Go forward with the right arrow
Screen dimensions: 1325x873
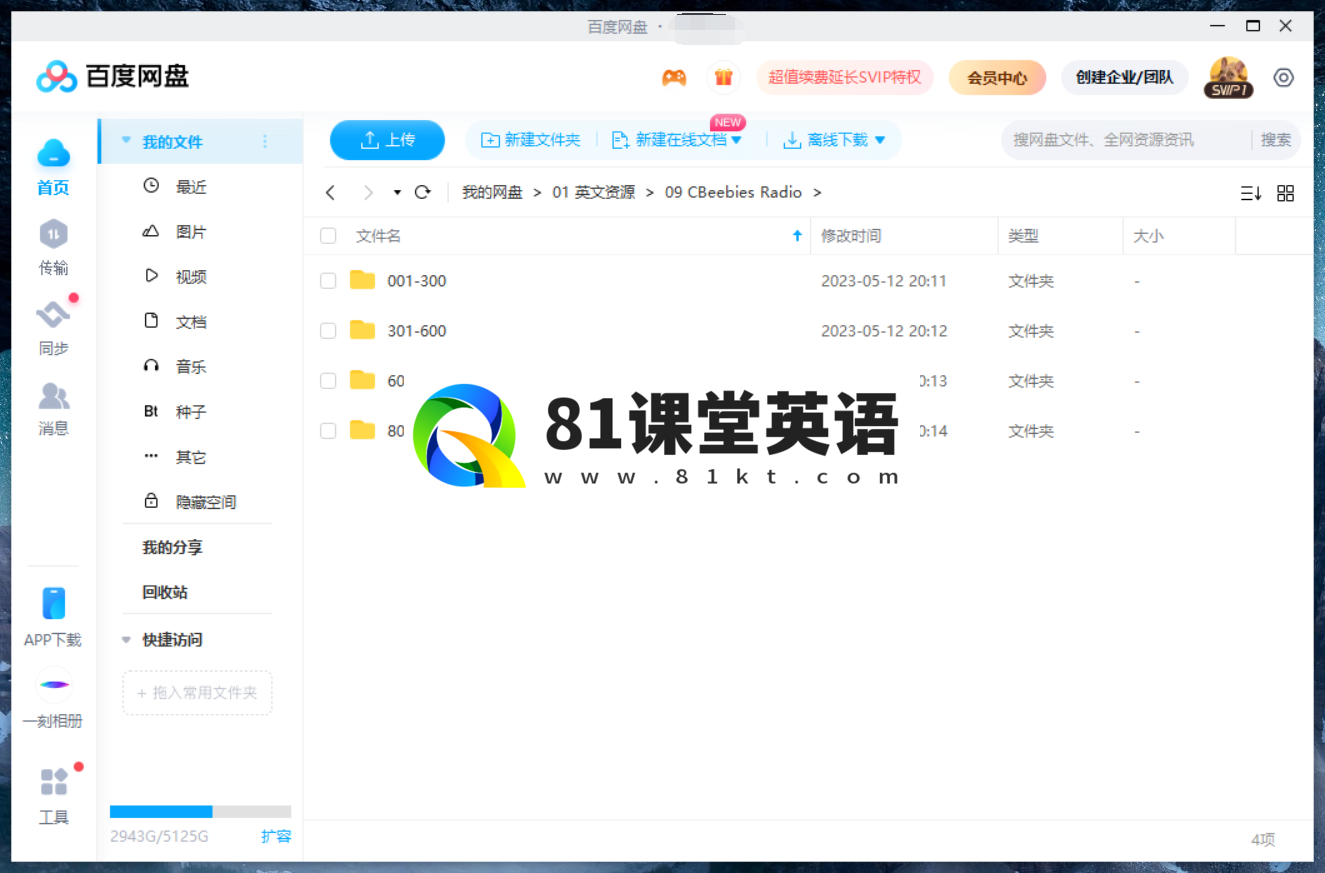[368, 192]
